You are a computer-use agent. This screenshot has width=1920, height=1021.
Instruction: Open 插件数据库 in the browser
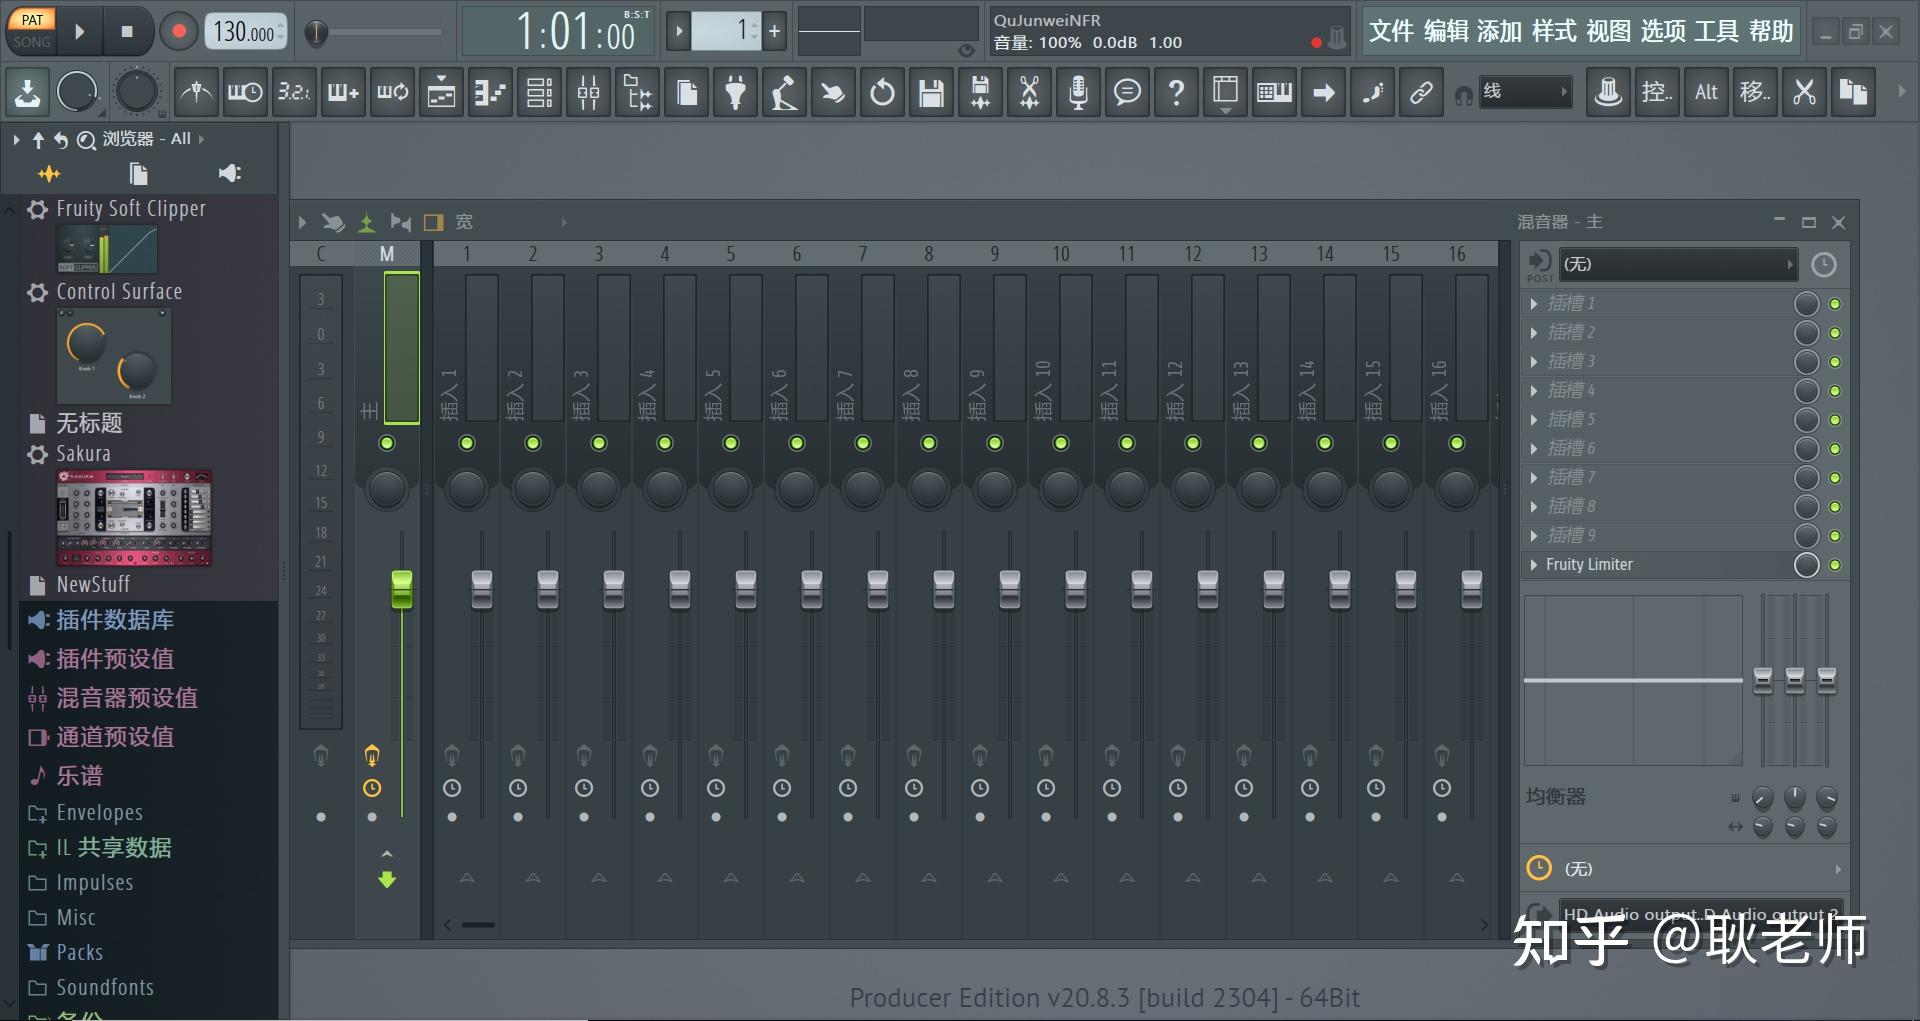[115, 620]
